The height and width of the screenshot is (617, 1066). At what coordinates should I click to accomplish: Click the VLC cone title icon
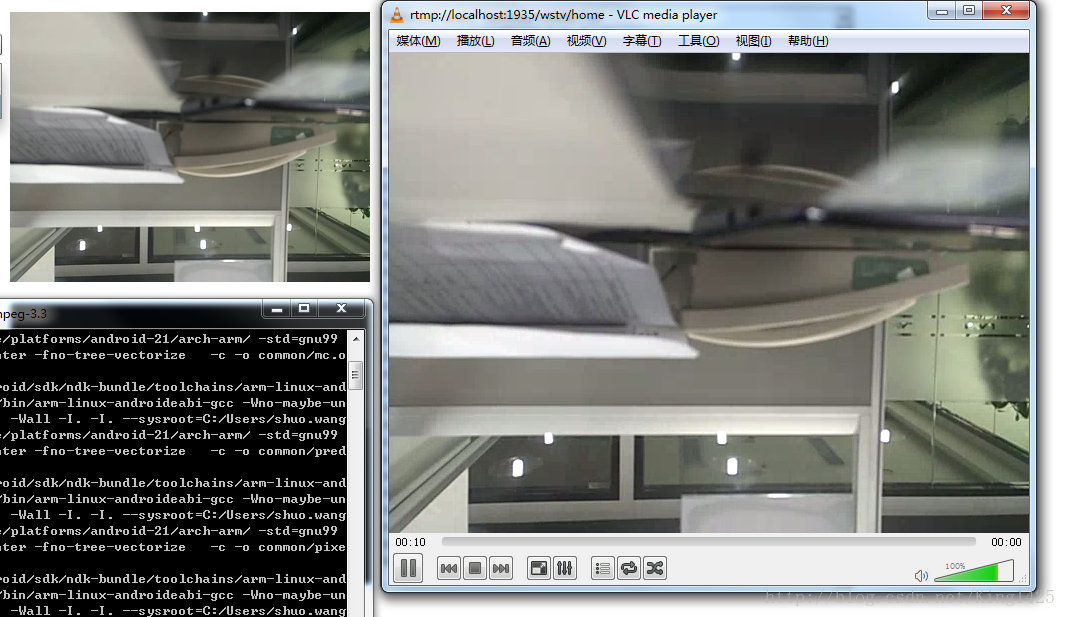(x=397, y=14)
